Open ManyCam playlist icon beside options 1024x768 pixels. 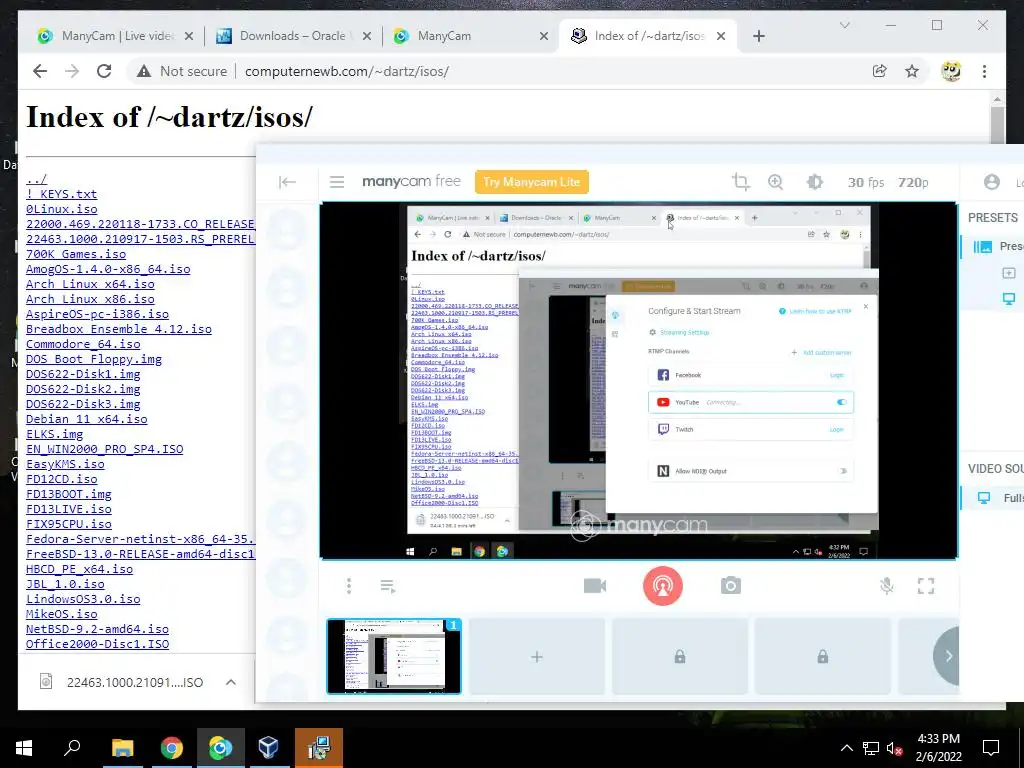388,586
